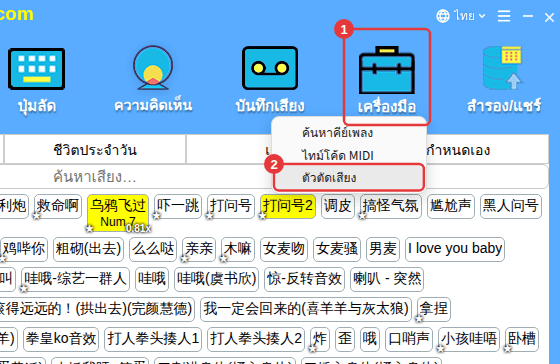Play the 我一定会回来的(喜羊羊与灰太狼) sound

(306, 309)
